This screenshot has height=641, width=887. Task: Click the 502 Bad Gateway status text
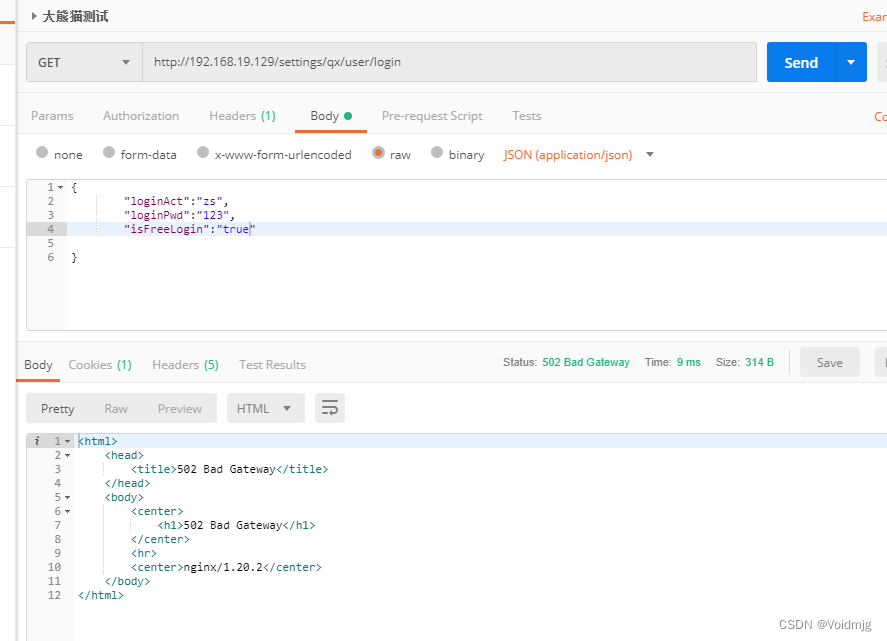[585, 362]
